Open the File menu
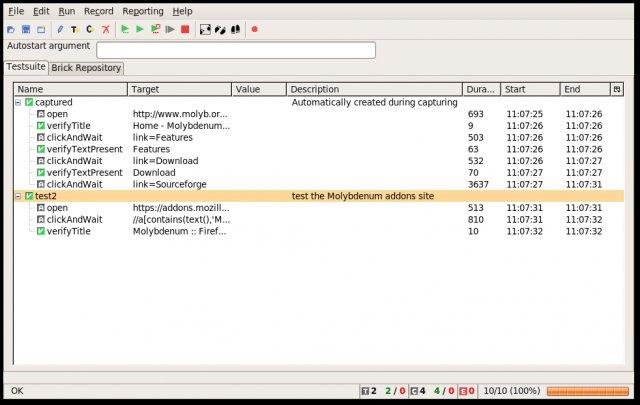Viewport: 640px width, 405px height. [x=16, y=11]
